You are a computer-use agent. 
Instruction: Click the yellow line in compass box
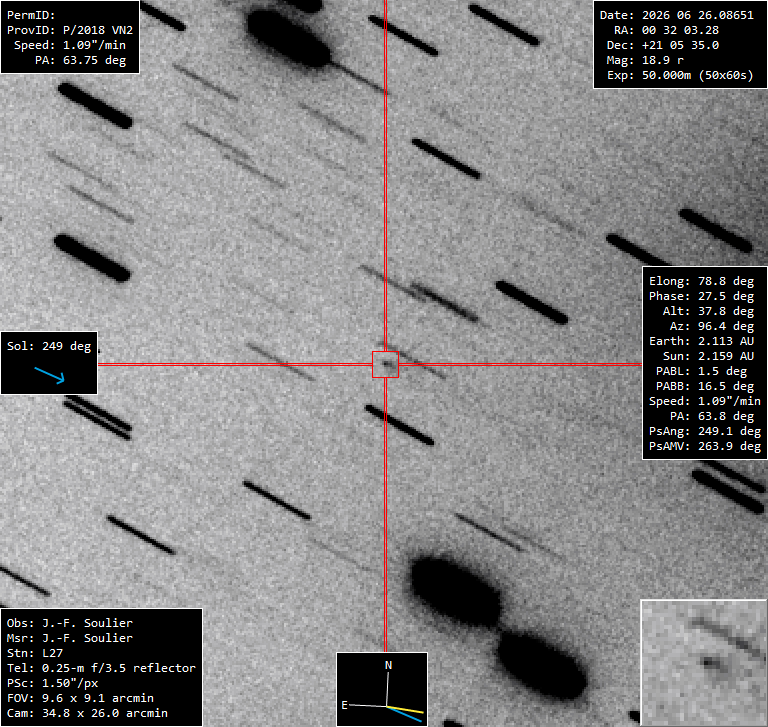point(405,709)
